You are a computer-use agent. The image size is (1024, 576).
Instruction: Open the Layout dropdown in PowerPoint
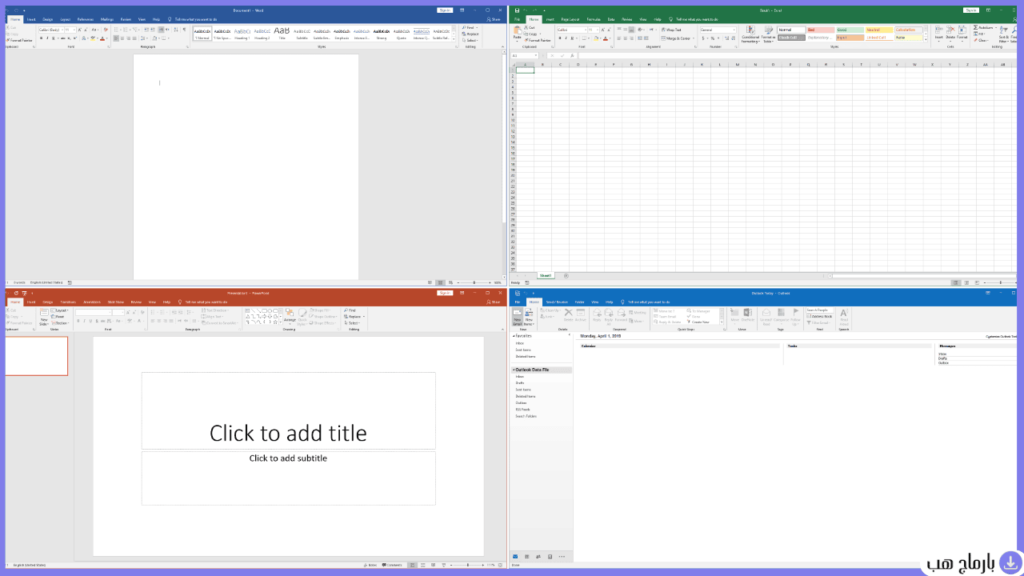click(61, 311)
